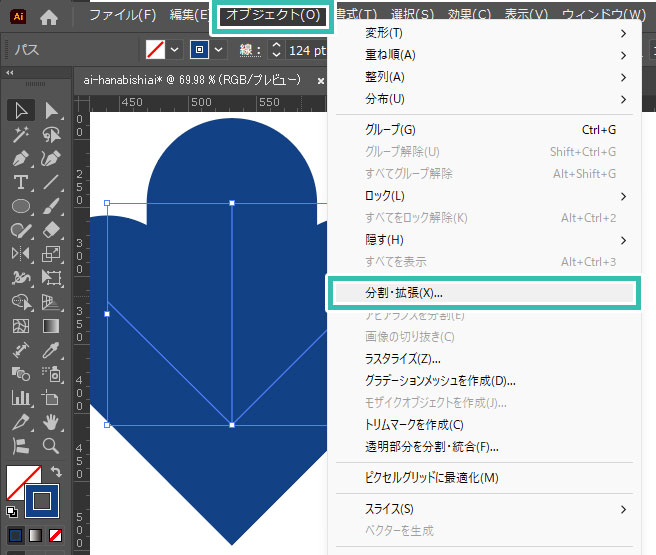Select the Eraser tool
The image size is (656, 555).
coord(52,229)
